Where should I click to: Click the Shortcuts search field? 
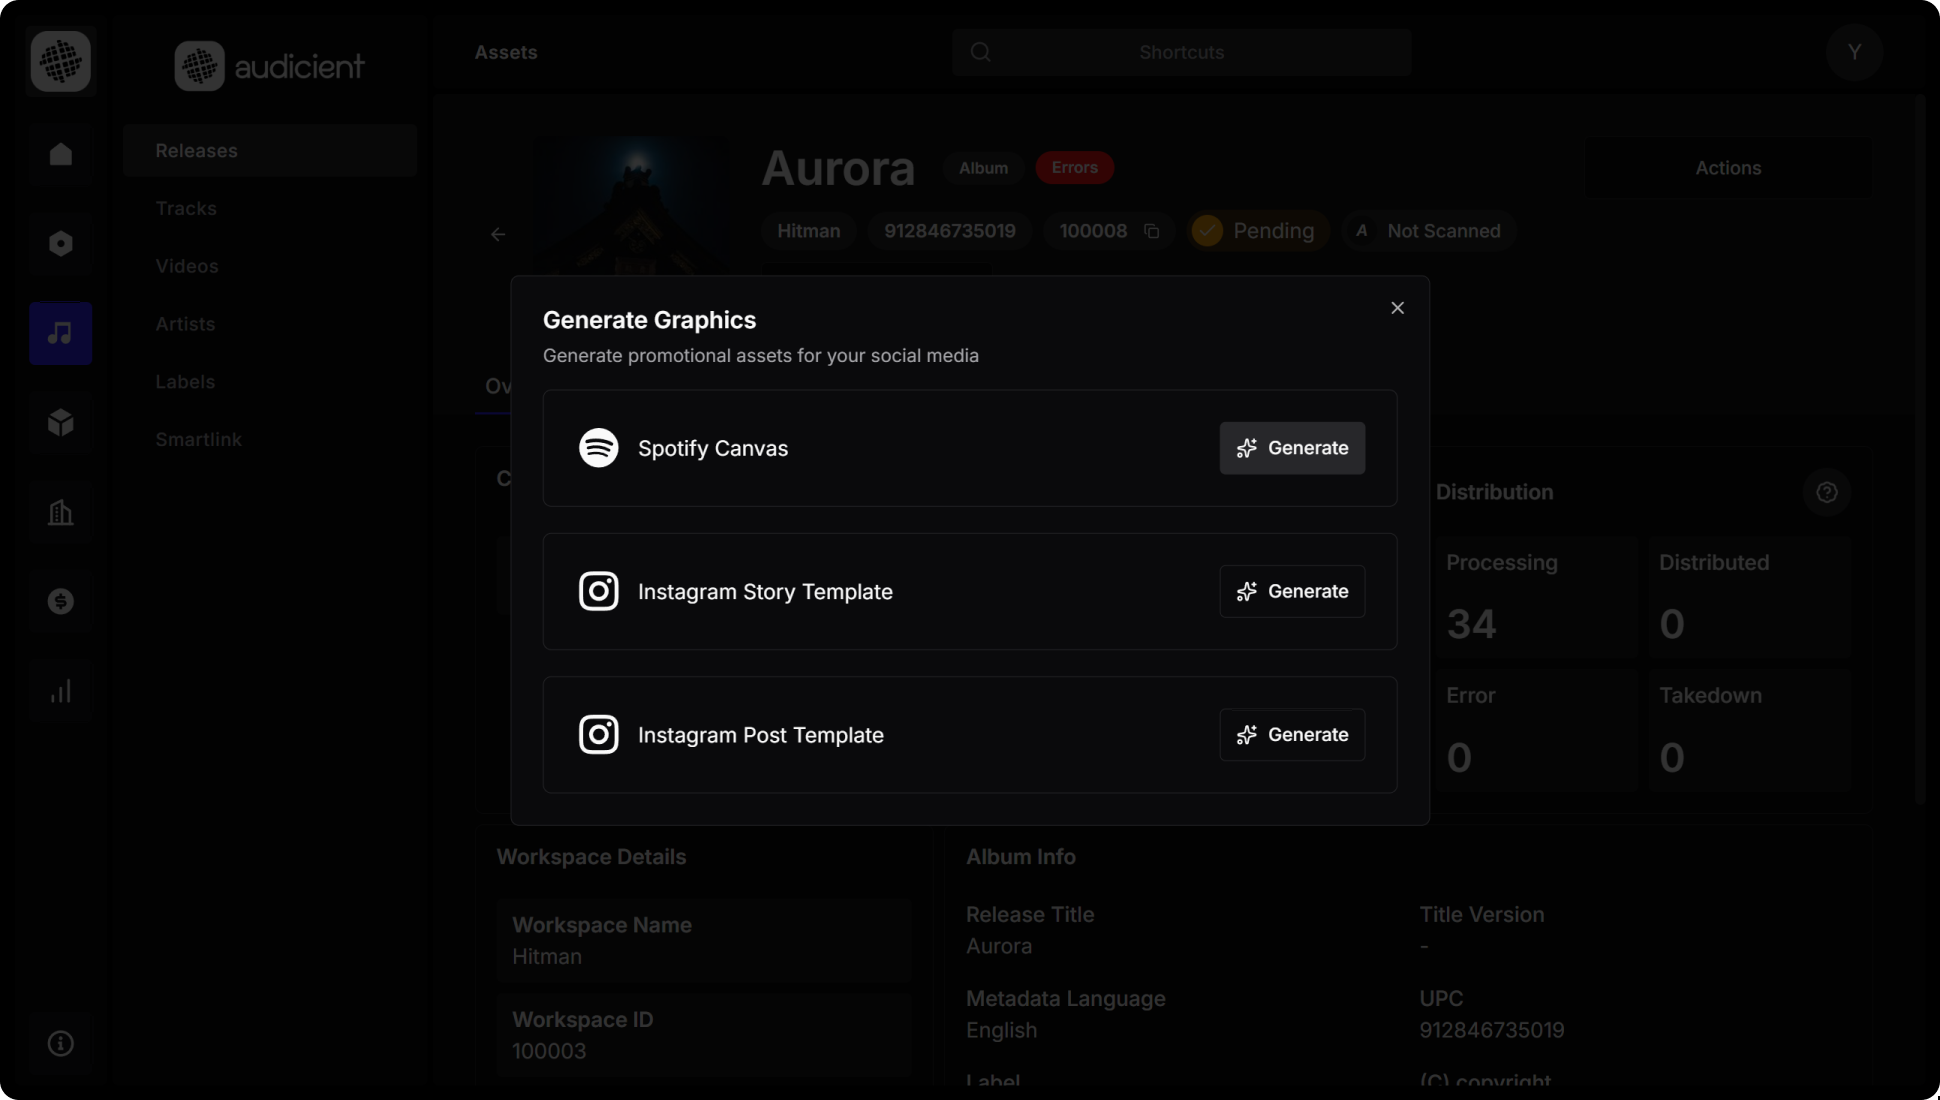(x=1180, y=52)
